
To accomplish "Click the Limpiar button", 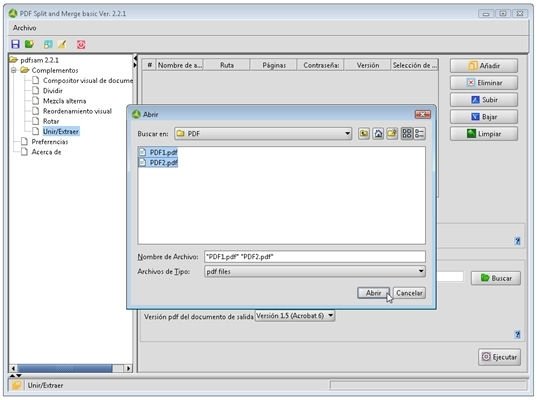I will pyautogui.click(x=484, y=134).
